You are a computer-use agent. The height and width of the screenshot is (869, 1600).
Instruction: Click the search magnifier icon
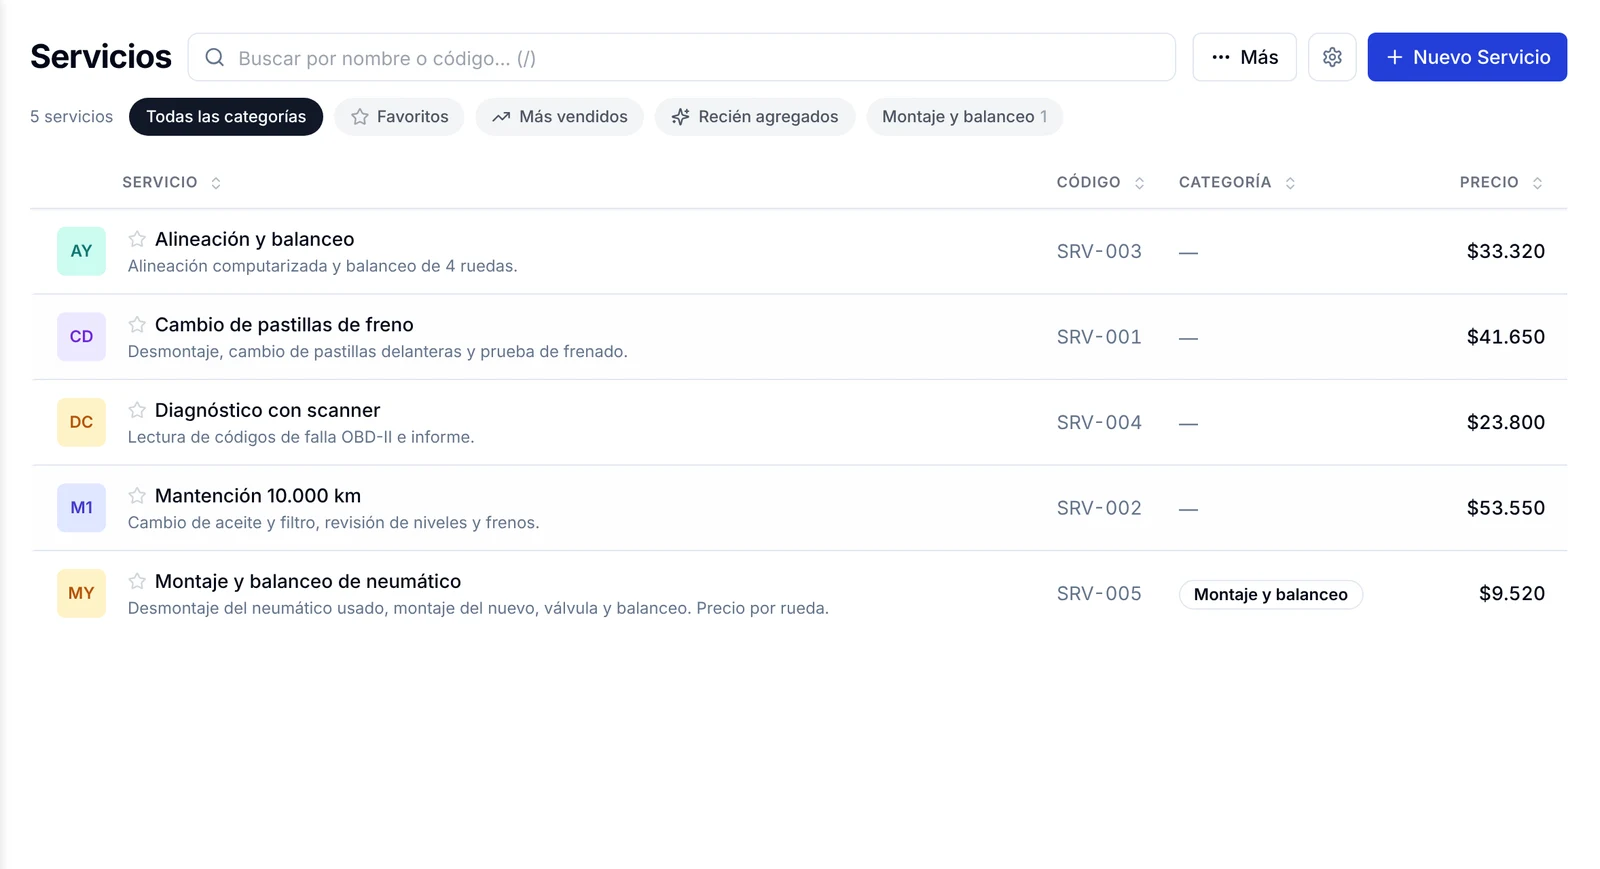(x=214, y=58)
